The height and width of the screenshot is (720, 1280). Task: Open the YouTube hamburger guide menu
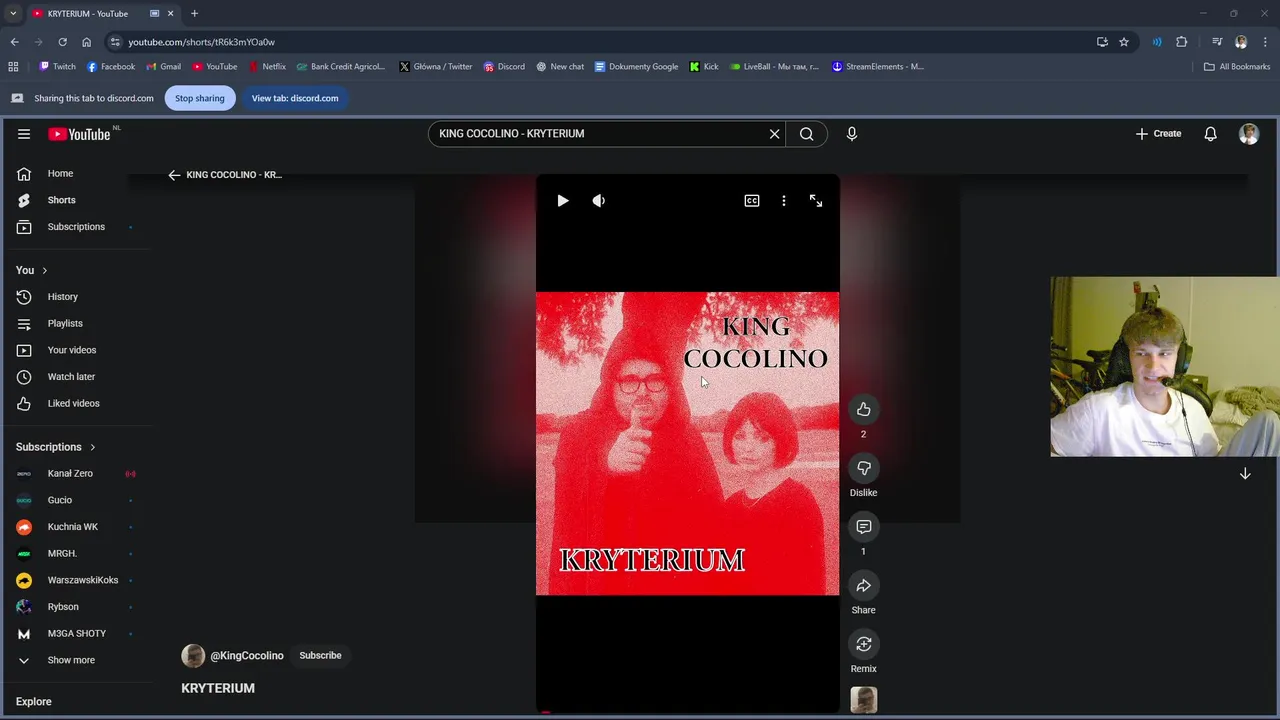(x=24, y=134)
